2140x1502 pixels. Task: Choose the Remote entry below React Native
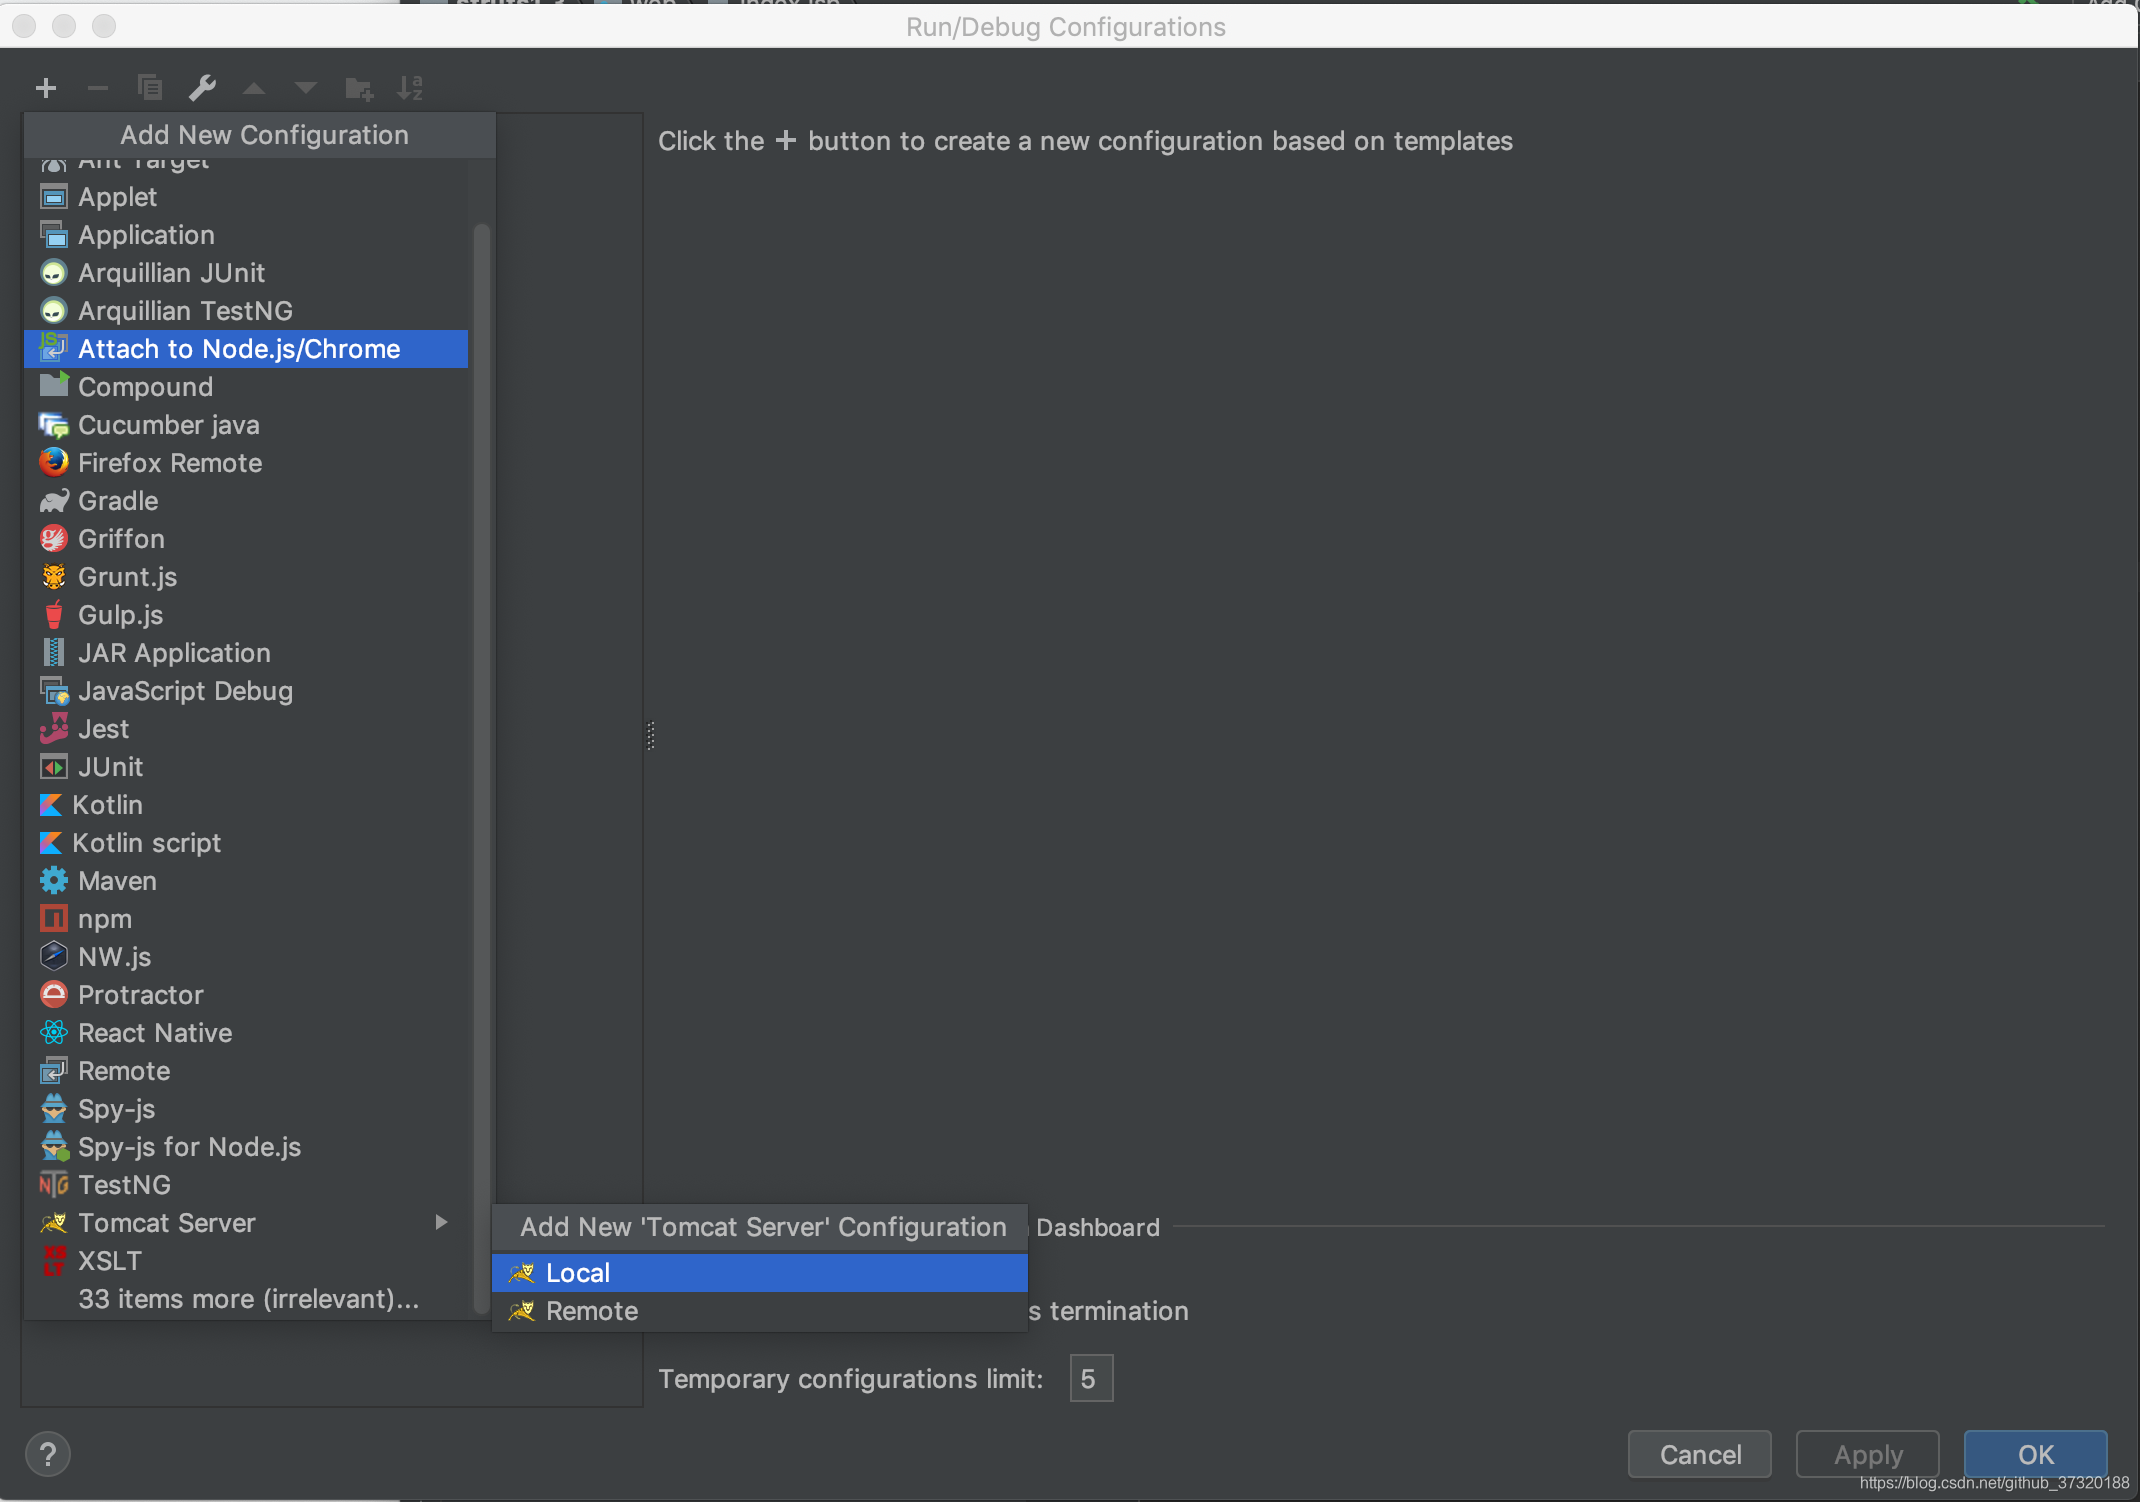tap(246, 1071)
